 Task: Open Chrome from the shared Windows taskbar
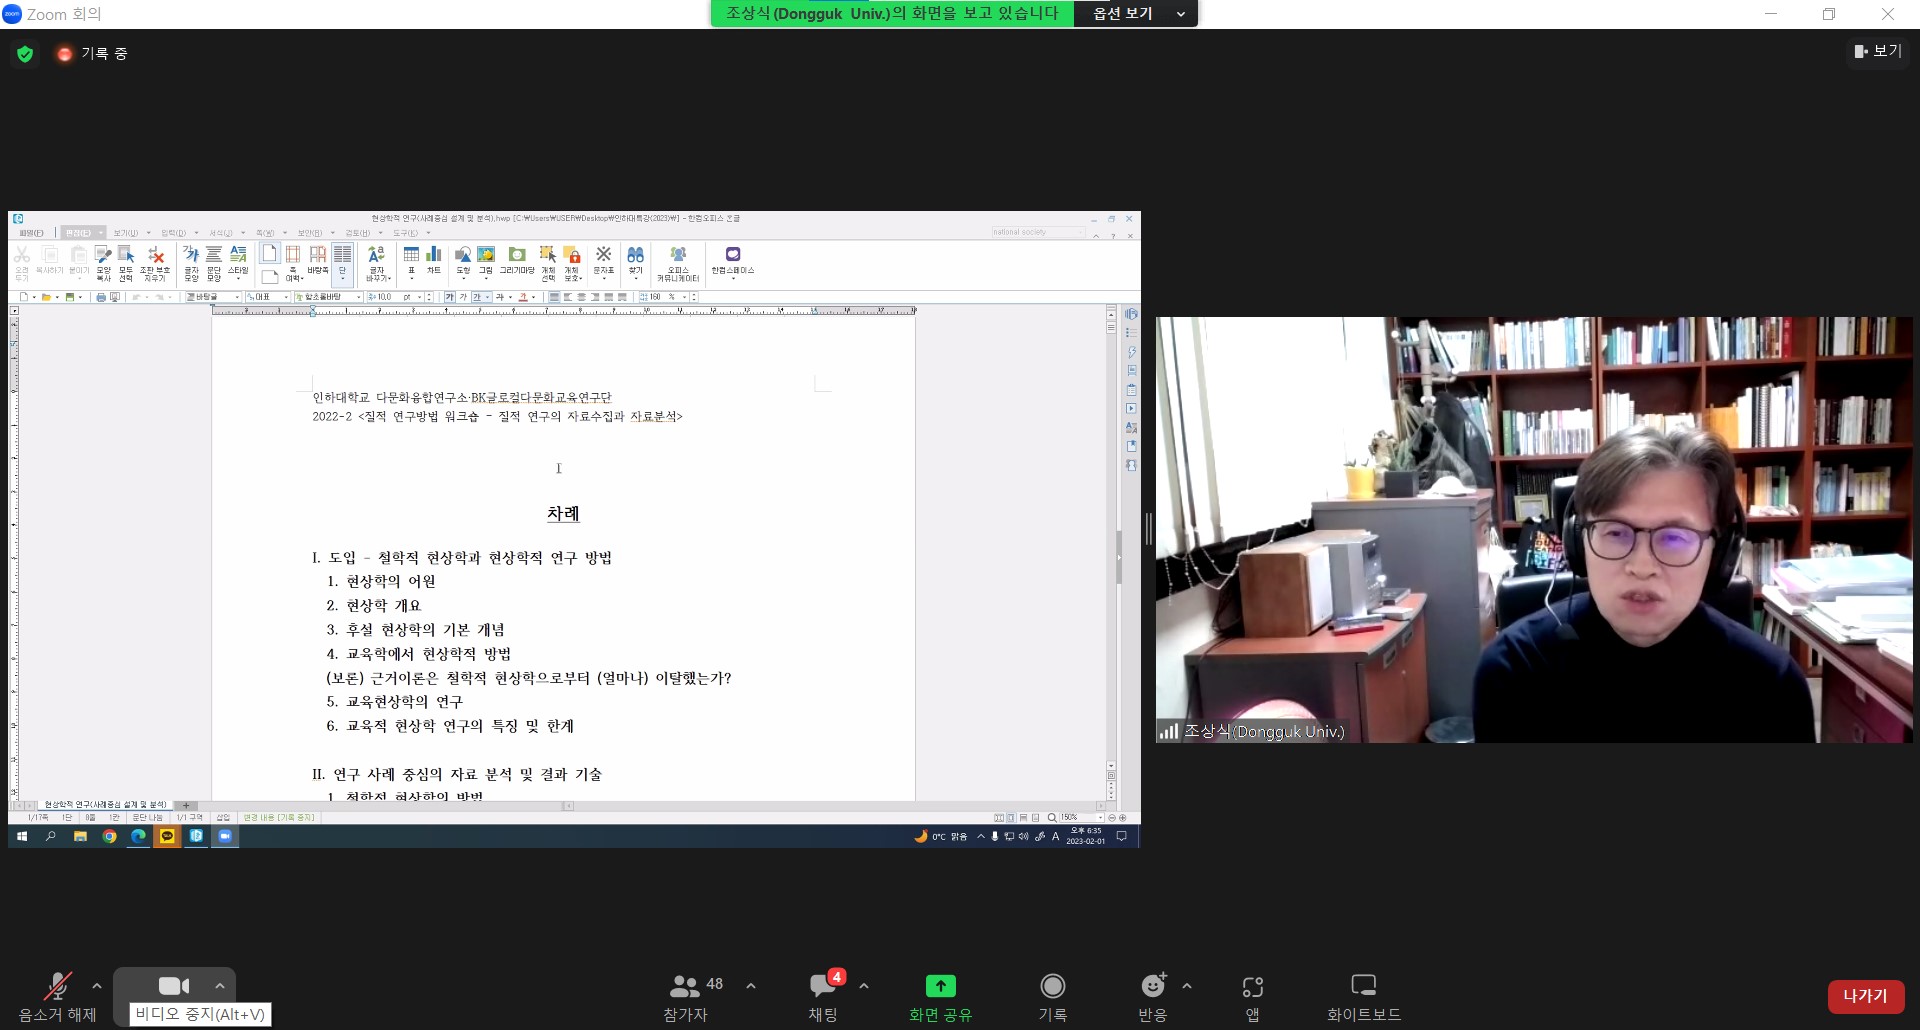point(109,836)
